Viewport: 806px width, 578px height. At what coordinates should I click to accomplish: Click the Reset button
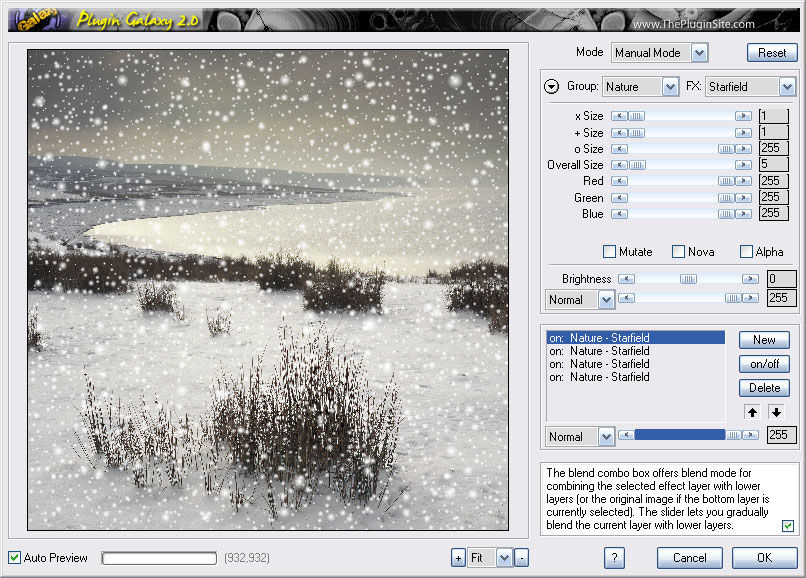pos(772,52)
